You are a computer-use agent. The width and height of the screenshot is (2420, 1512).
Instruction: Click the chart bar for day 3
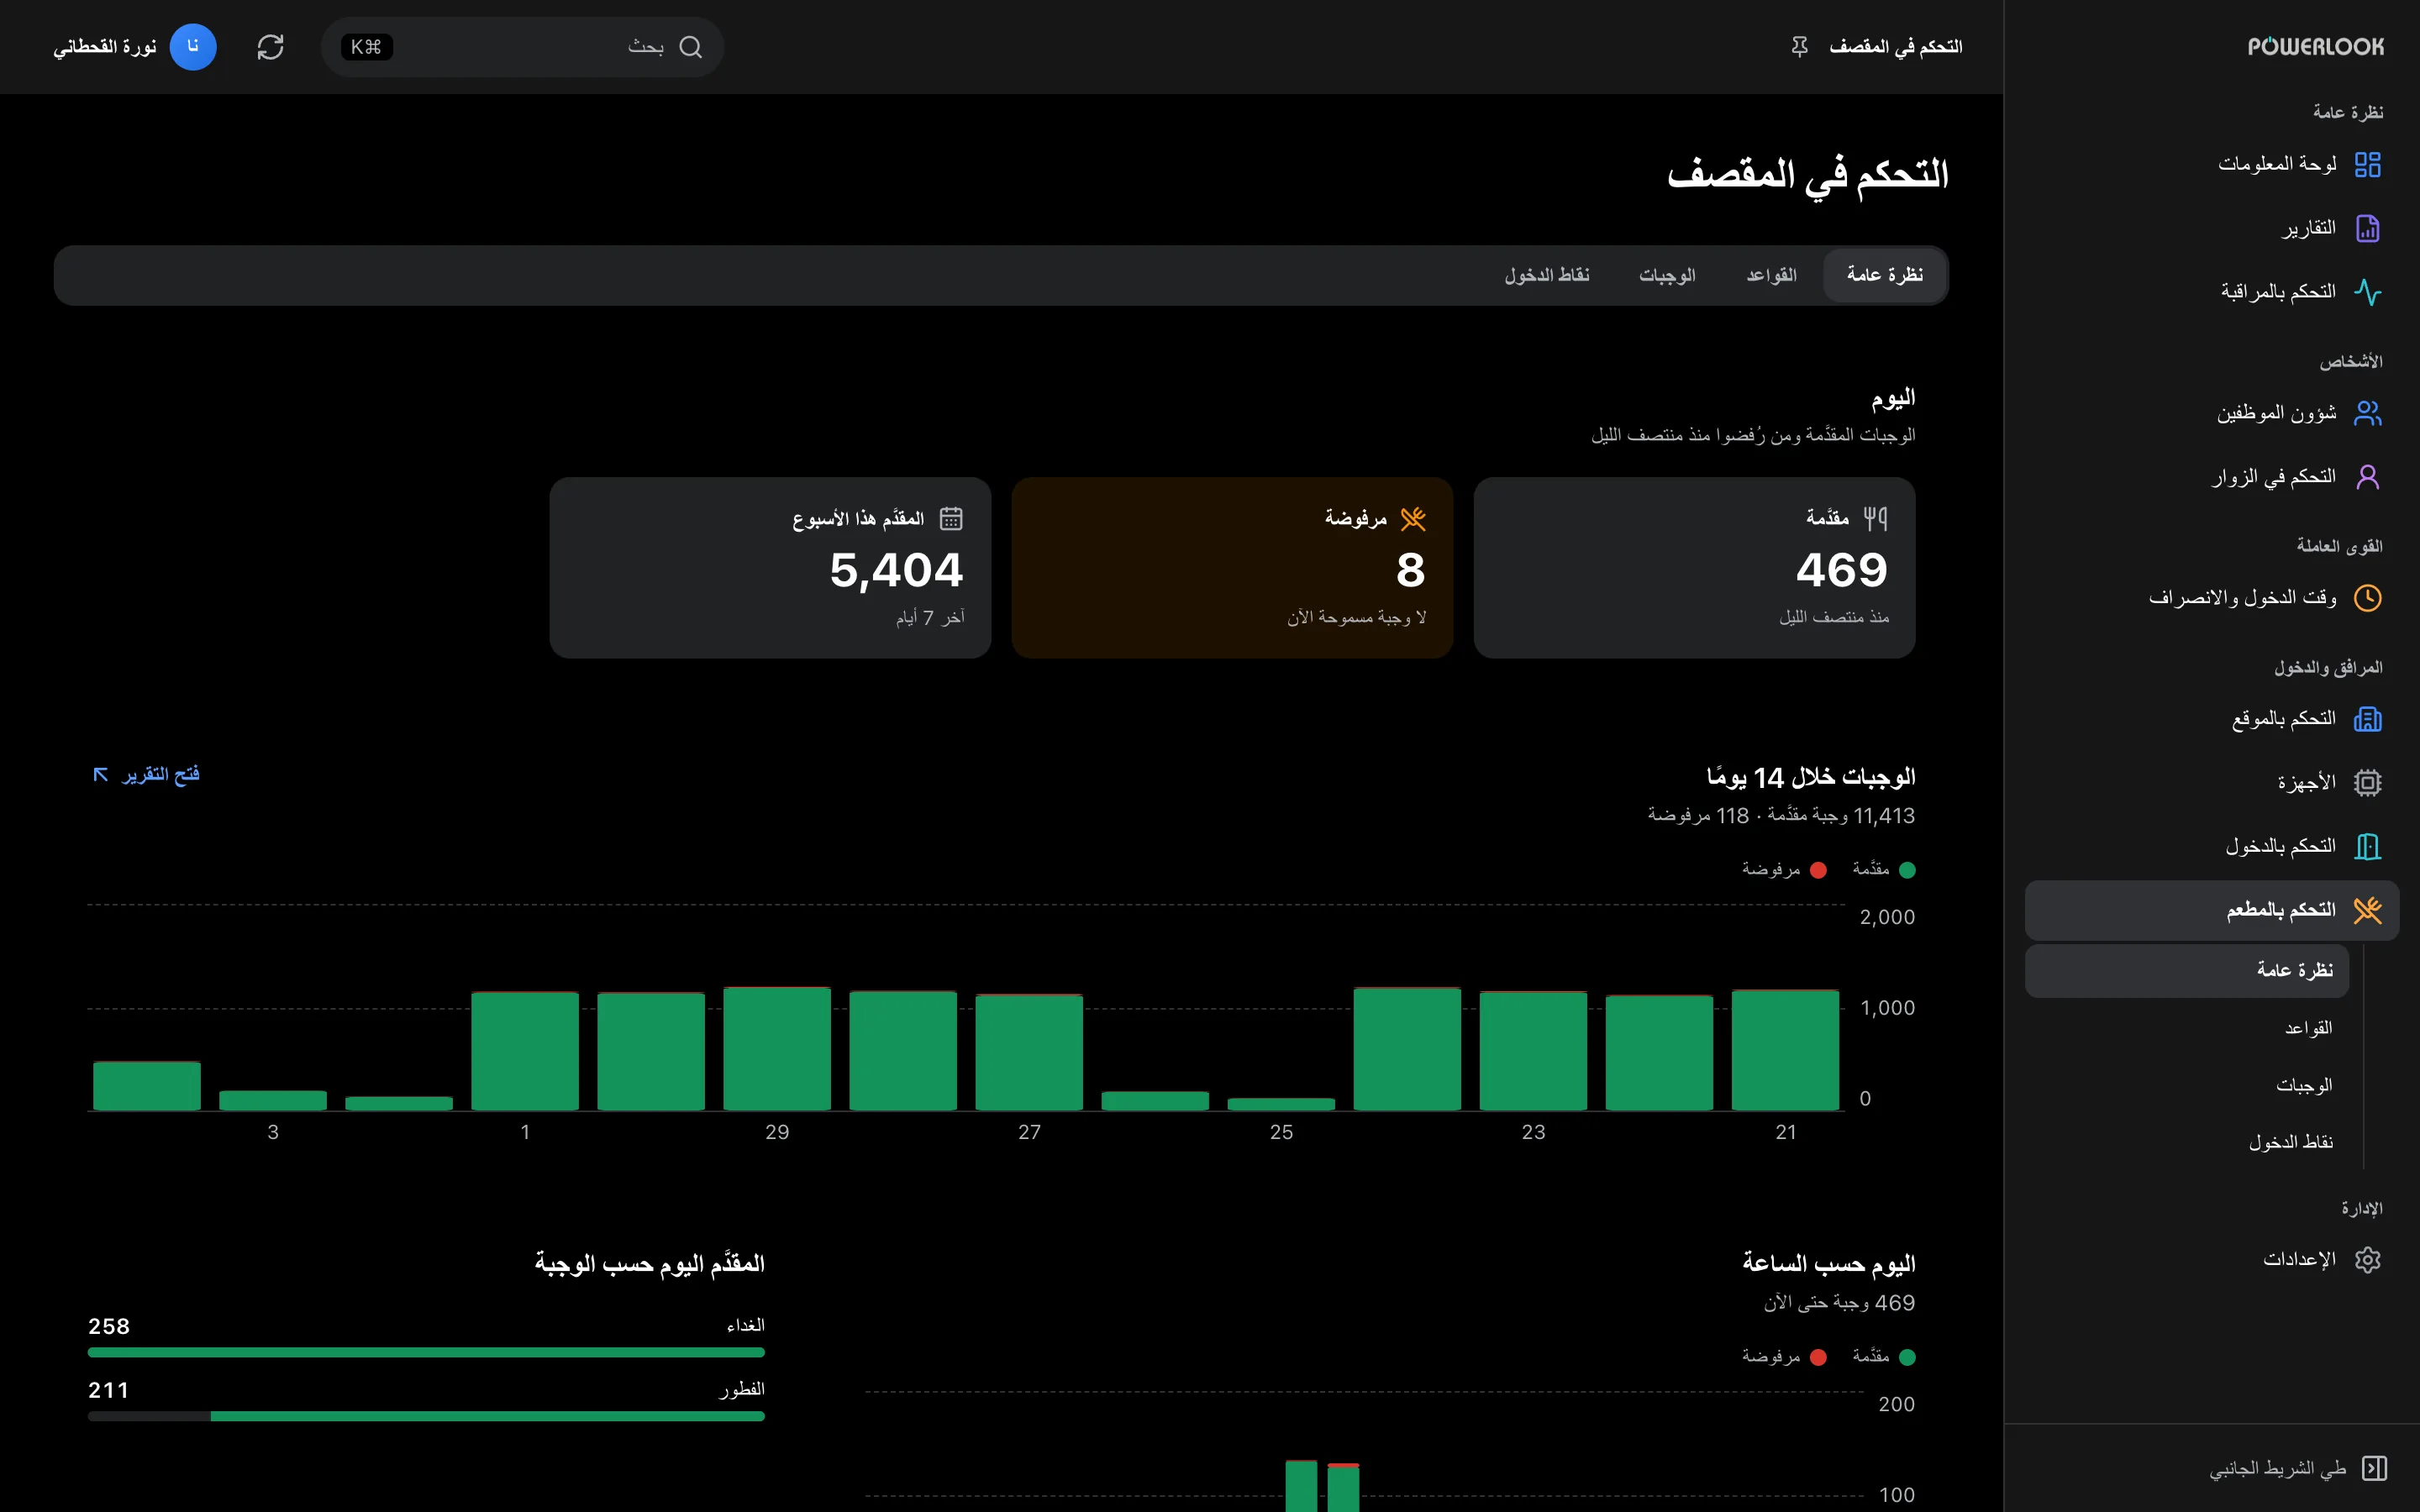coord(273,1100)
